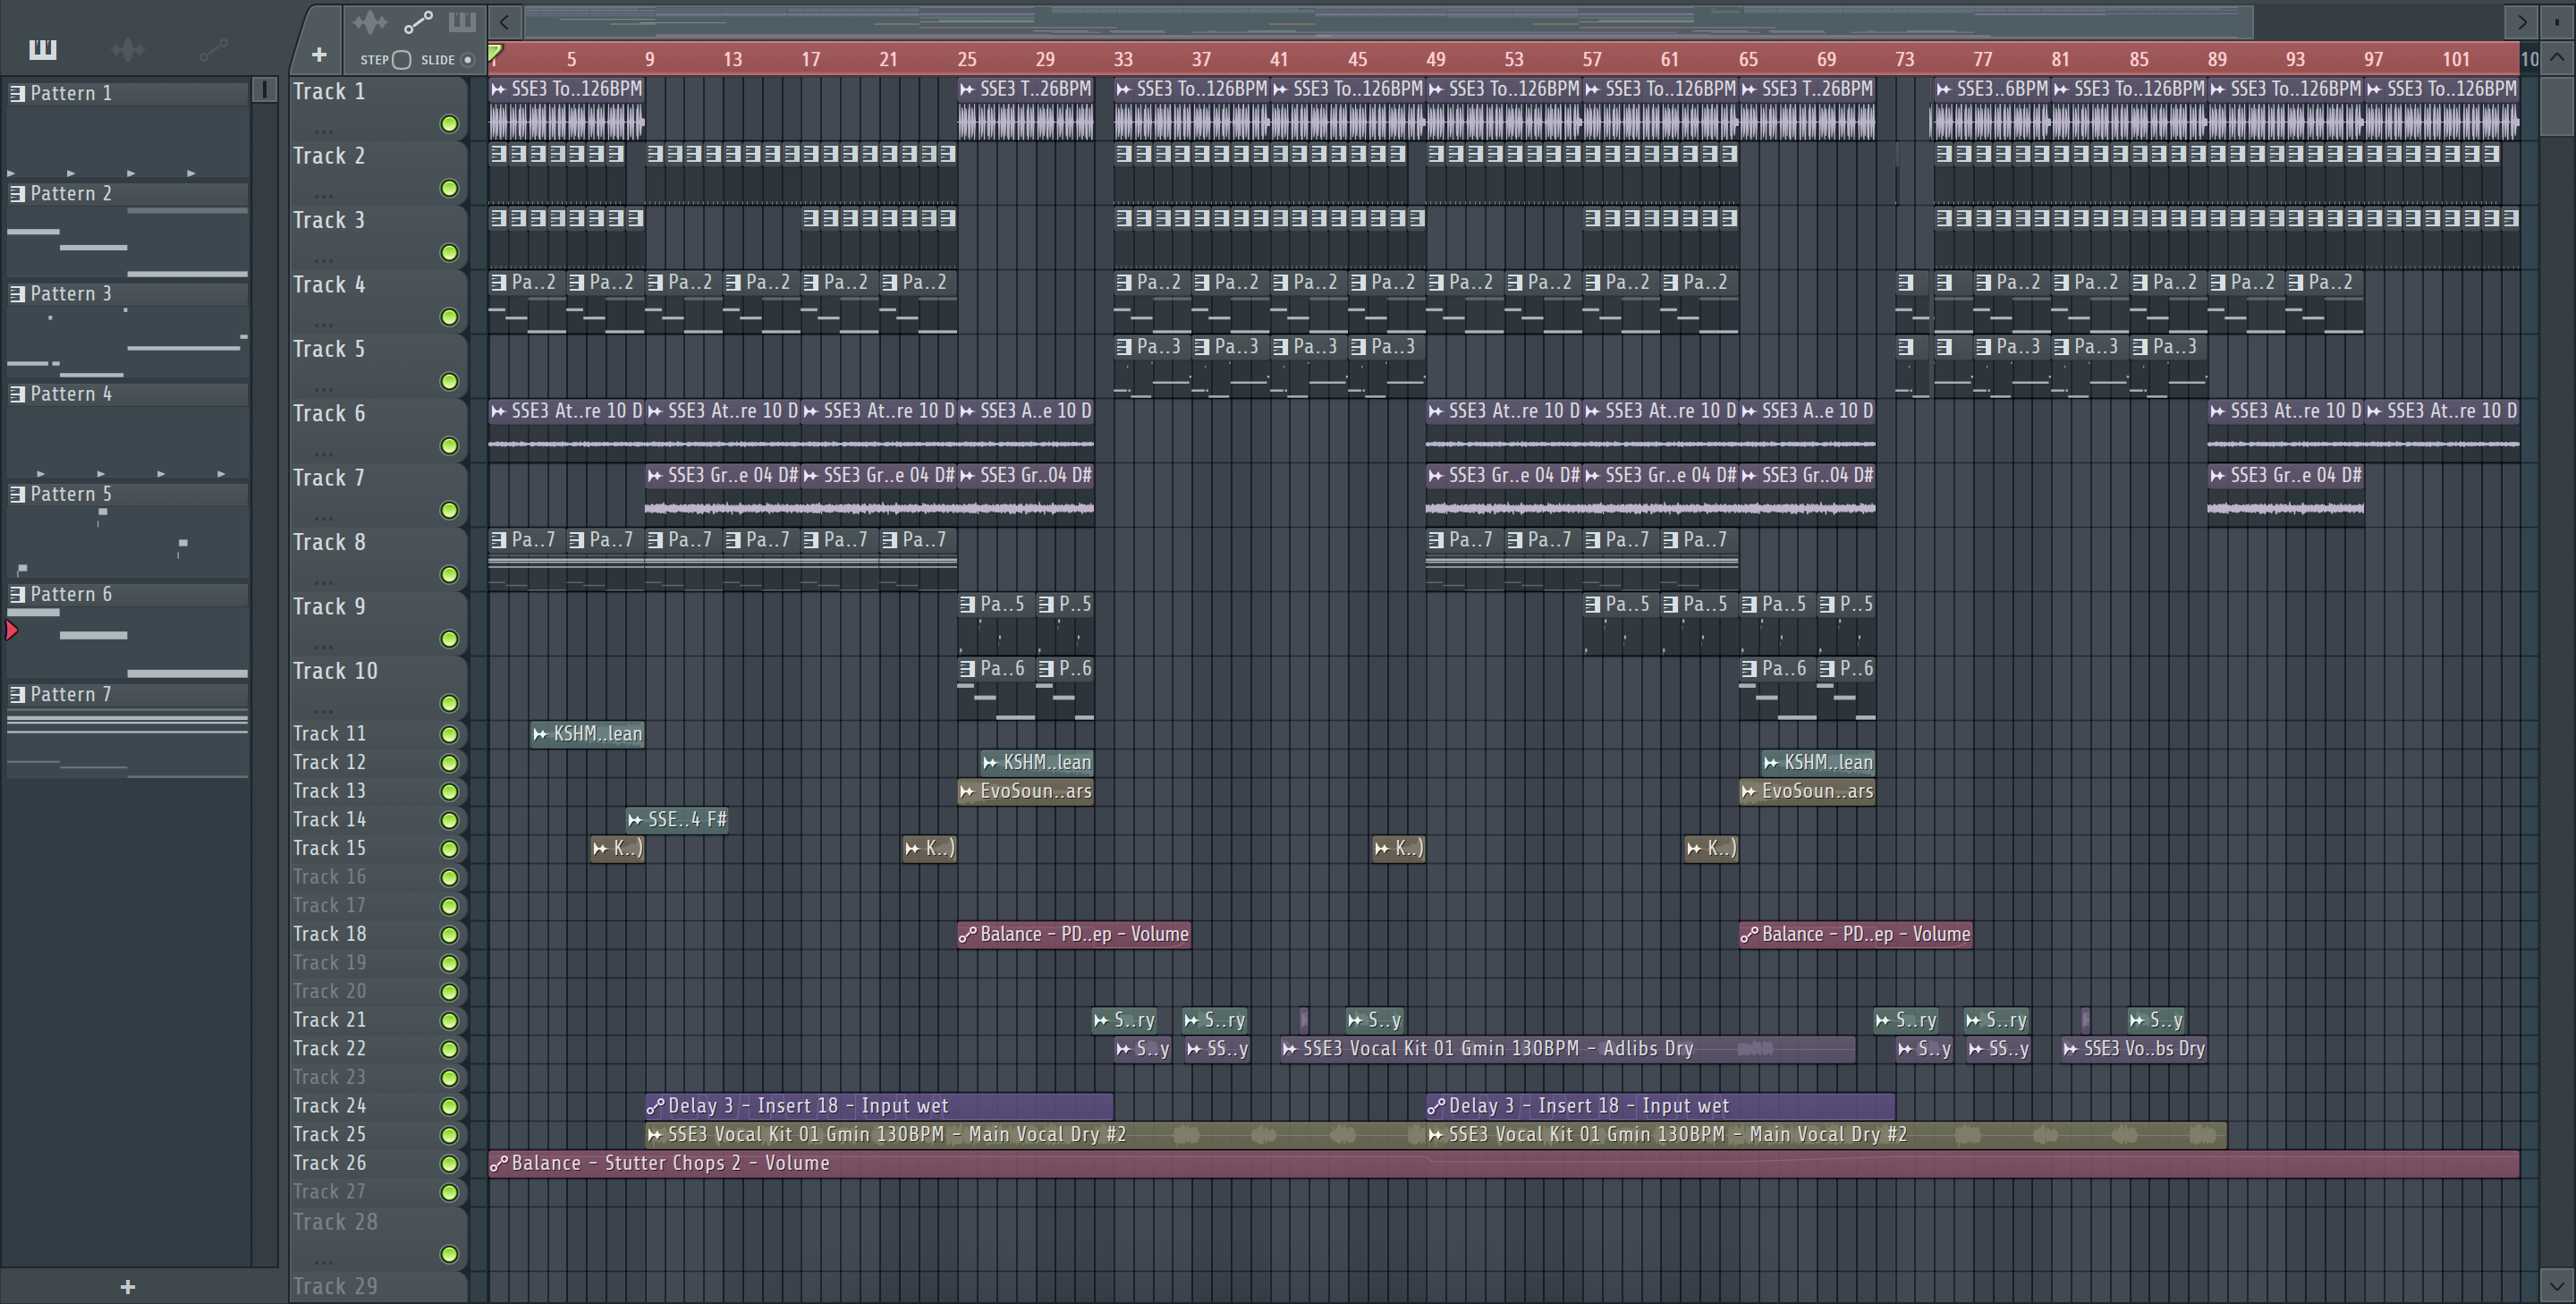Click bar 89 on the timeline ruler
The height and width of the screenshot is (1304, 2576).
[2217, 59]
